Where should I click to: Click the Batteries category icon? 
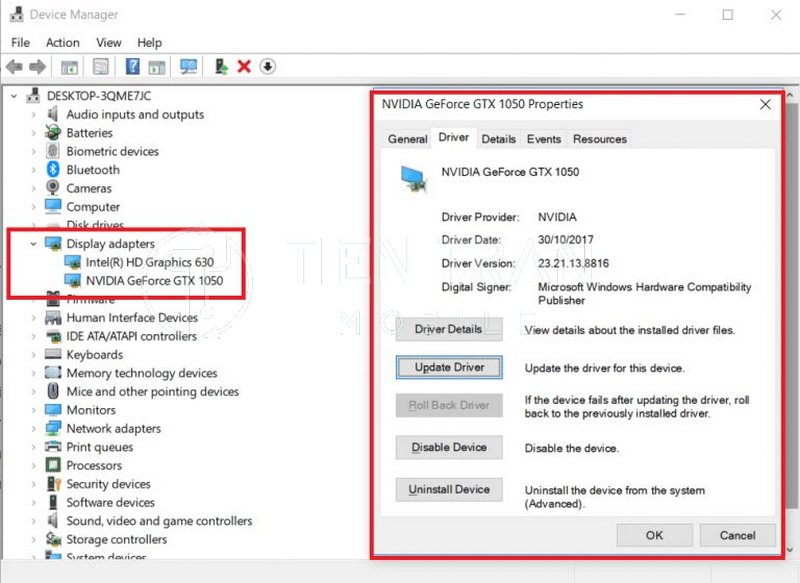tap(54, 133)
